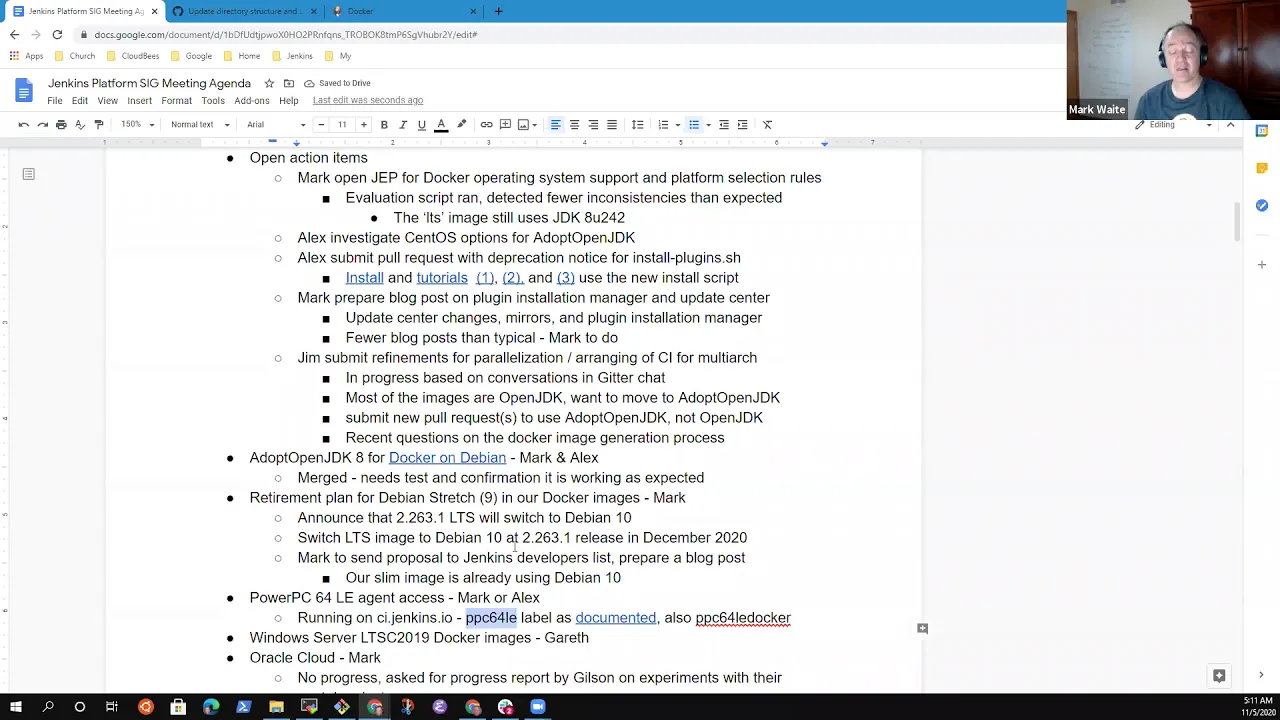1280x720 pixels.
Task: Open the Zoom app in taskbar
Action: (538, 707)
